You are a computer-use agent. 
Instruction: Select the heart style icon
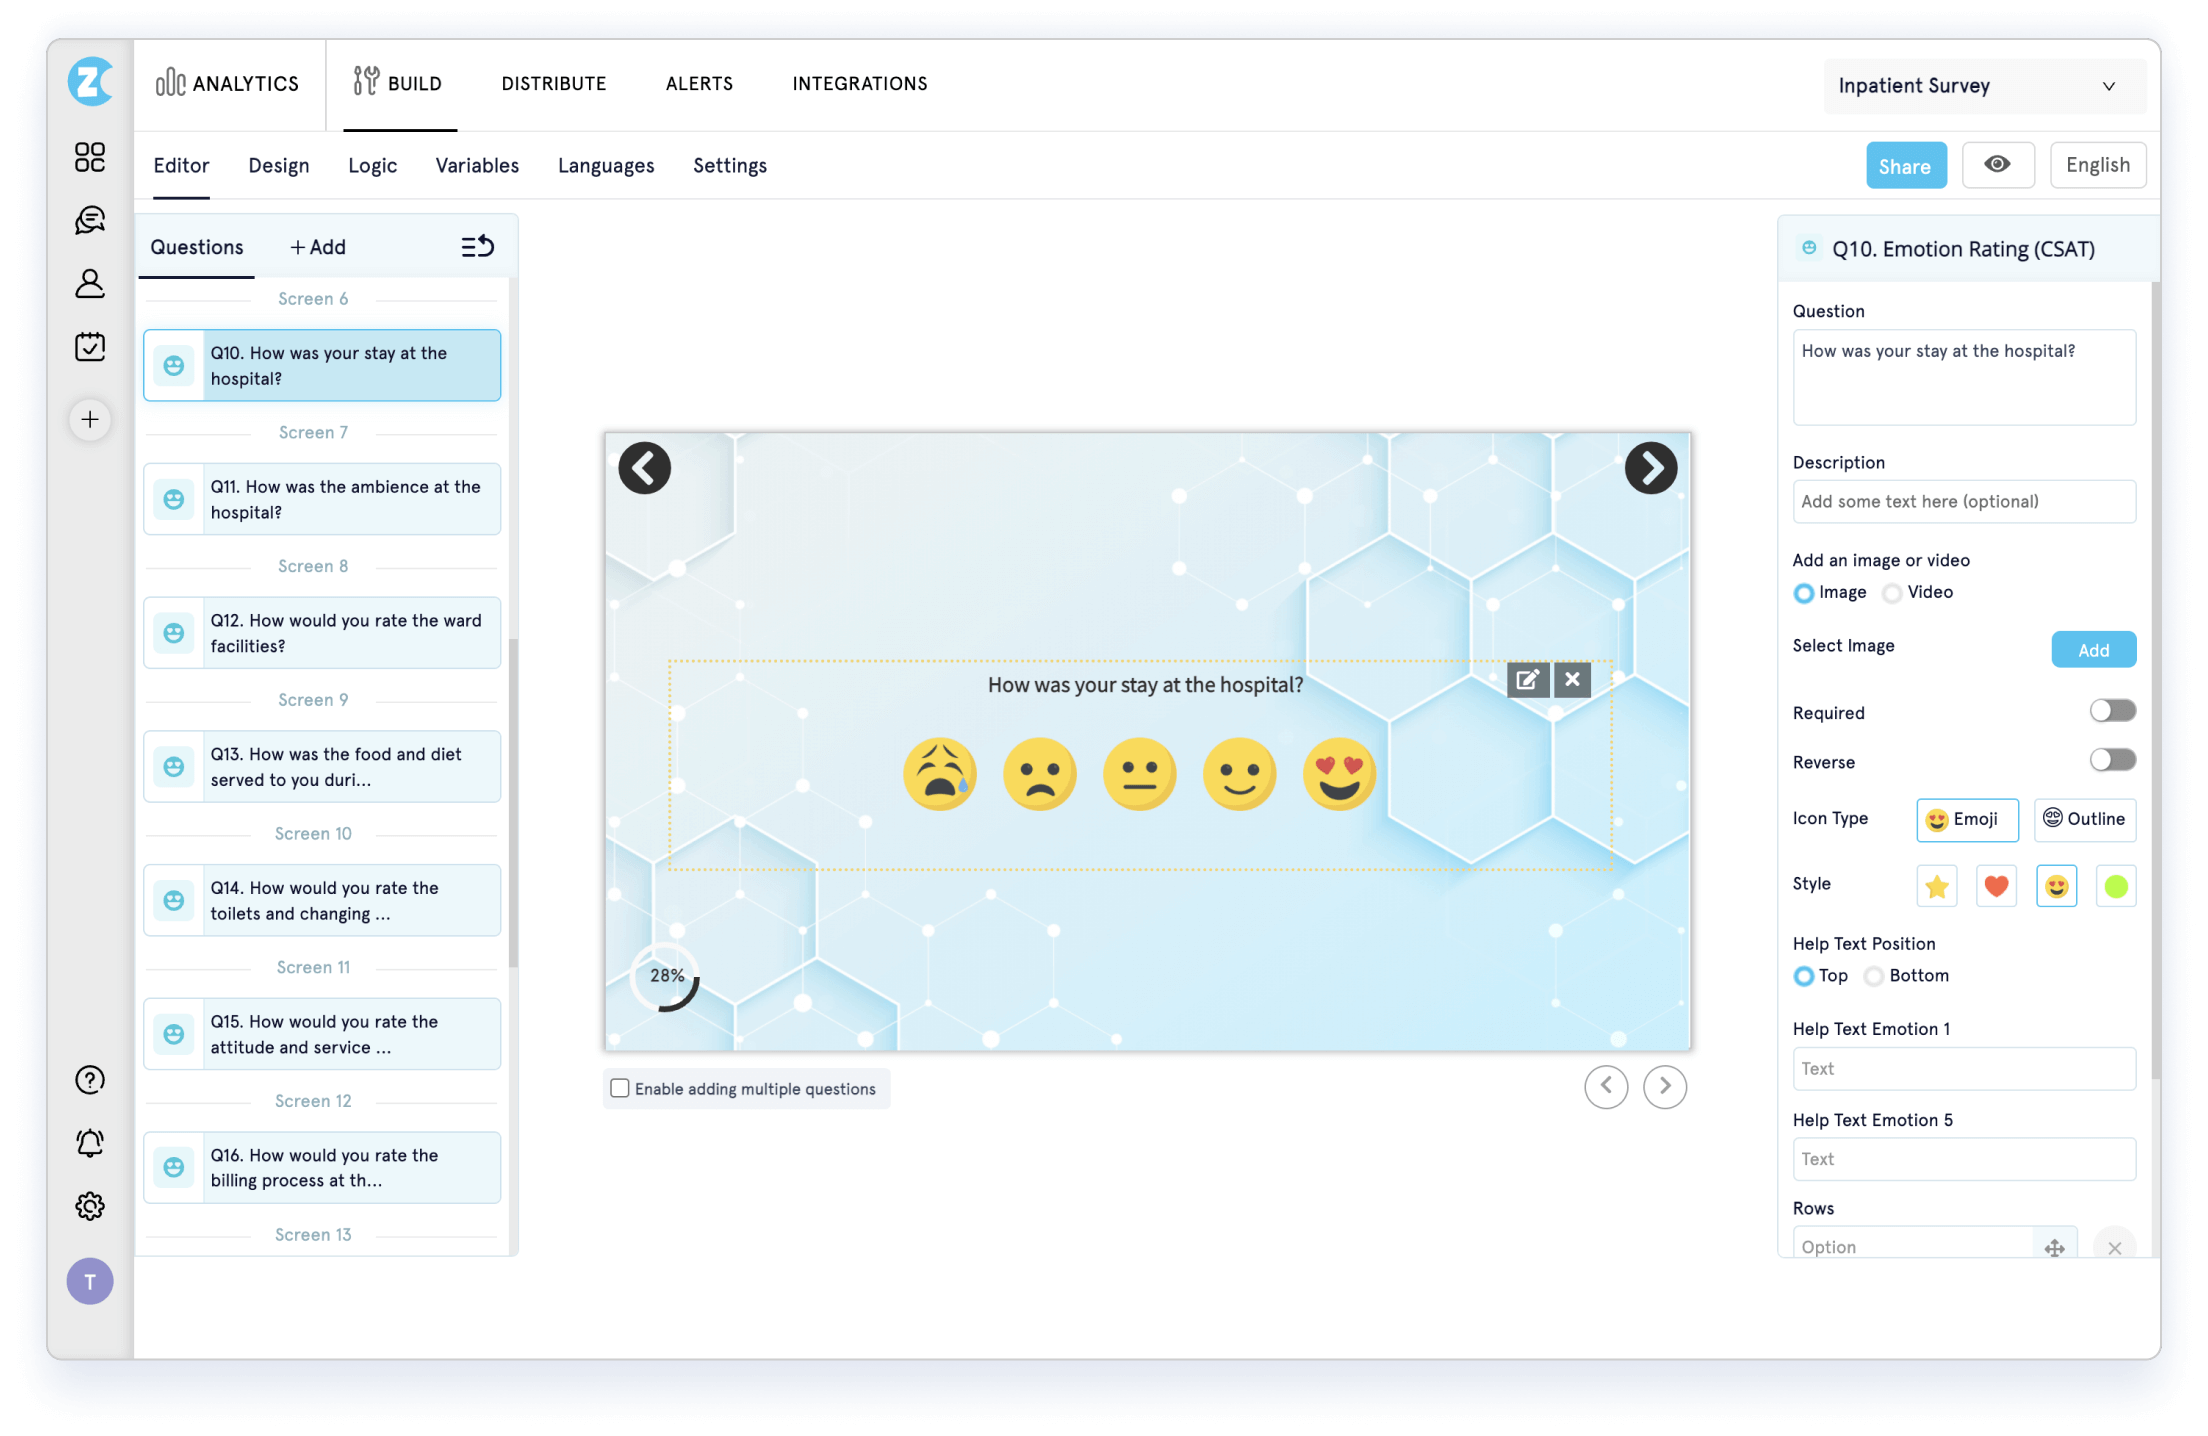point(1996,886)
